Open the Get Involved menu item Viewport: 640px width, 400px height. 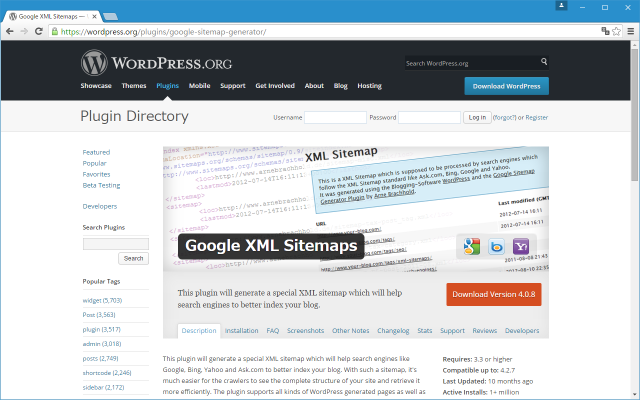coord(275,86)
